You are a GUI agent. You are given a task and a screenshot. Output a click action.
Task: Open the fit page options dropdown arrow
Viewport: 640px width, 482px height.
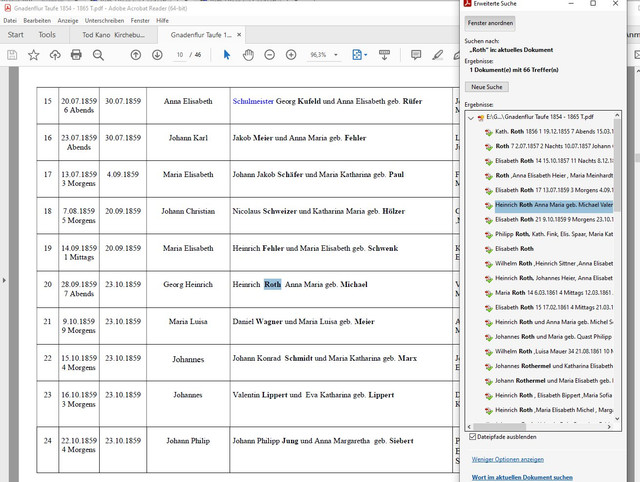click(365, 55)
